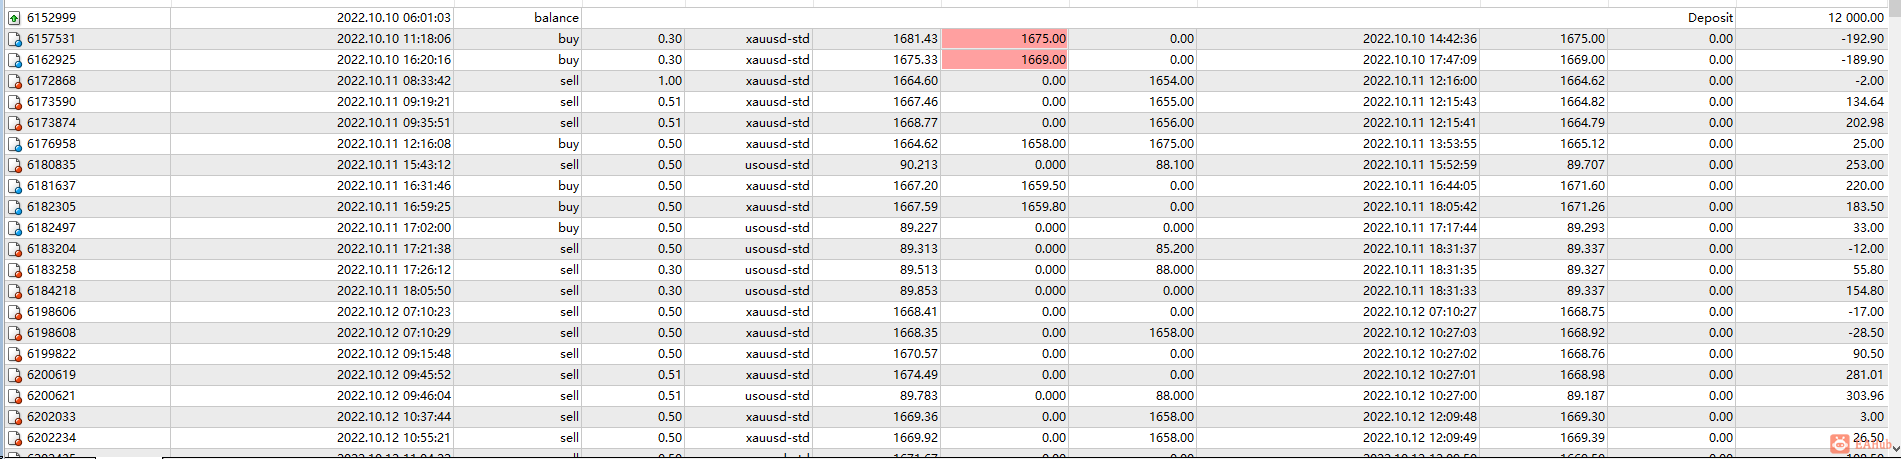
Task: Select the buy icon for order 6182497
Action: (x=14, y=228)
